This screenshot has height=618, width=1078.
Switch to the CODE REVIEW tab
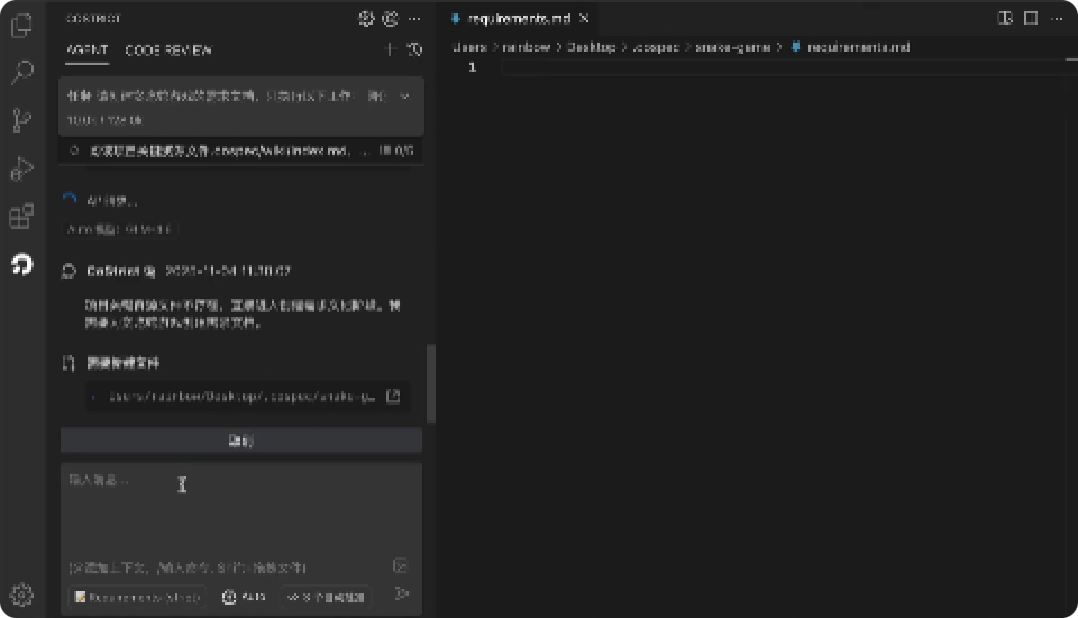tap(168, 50)
